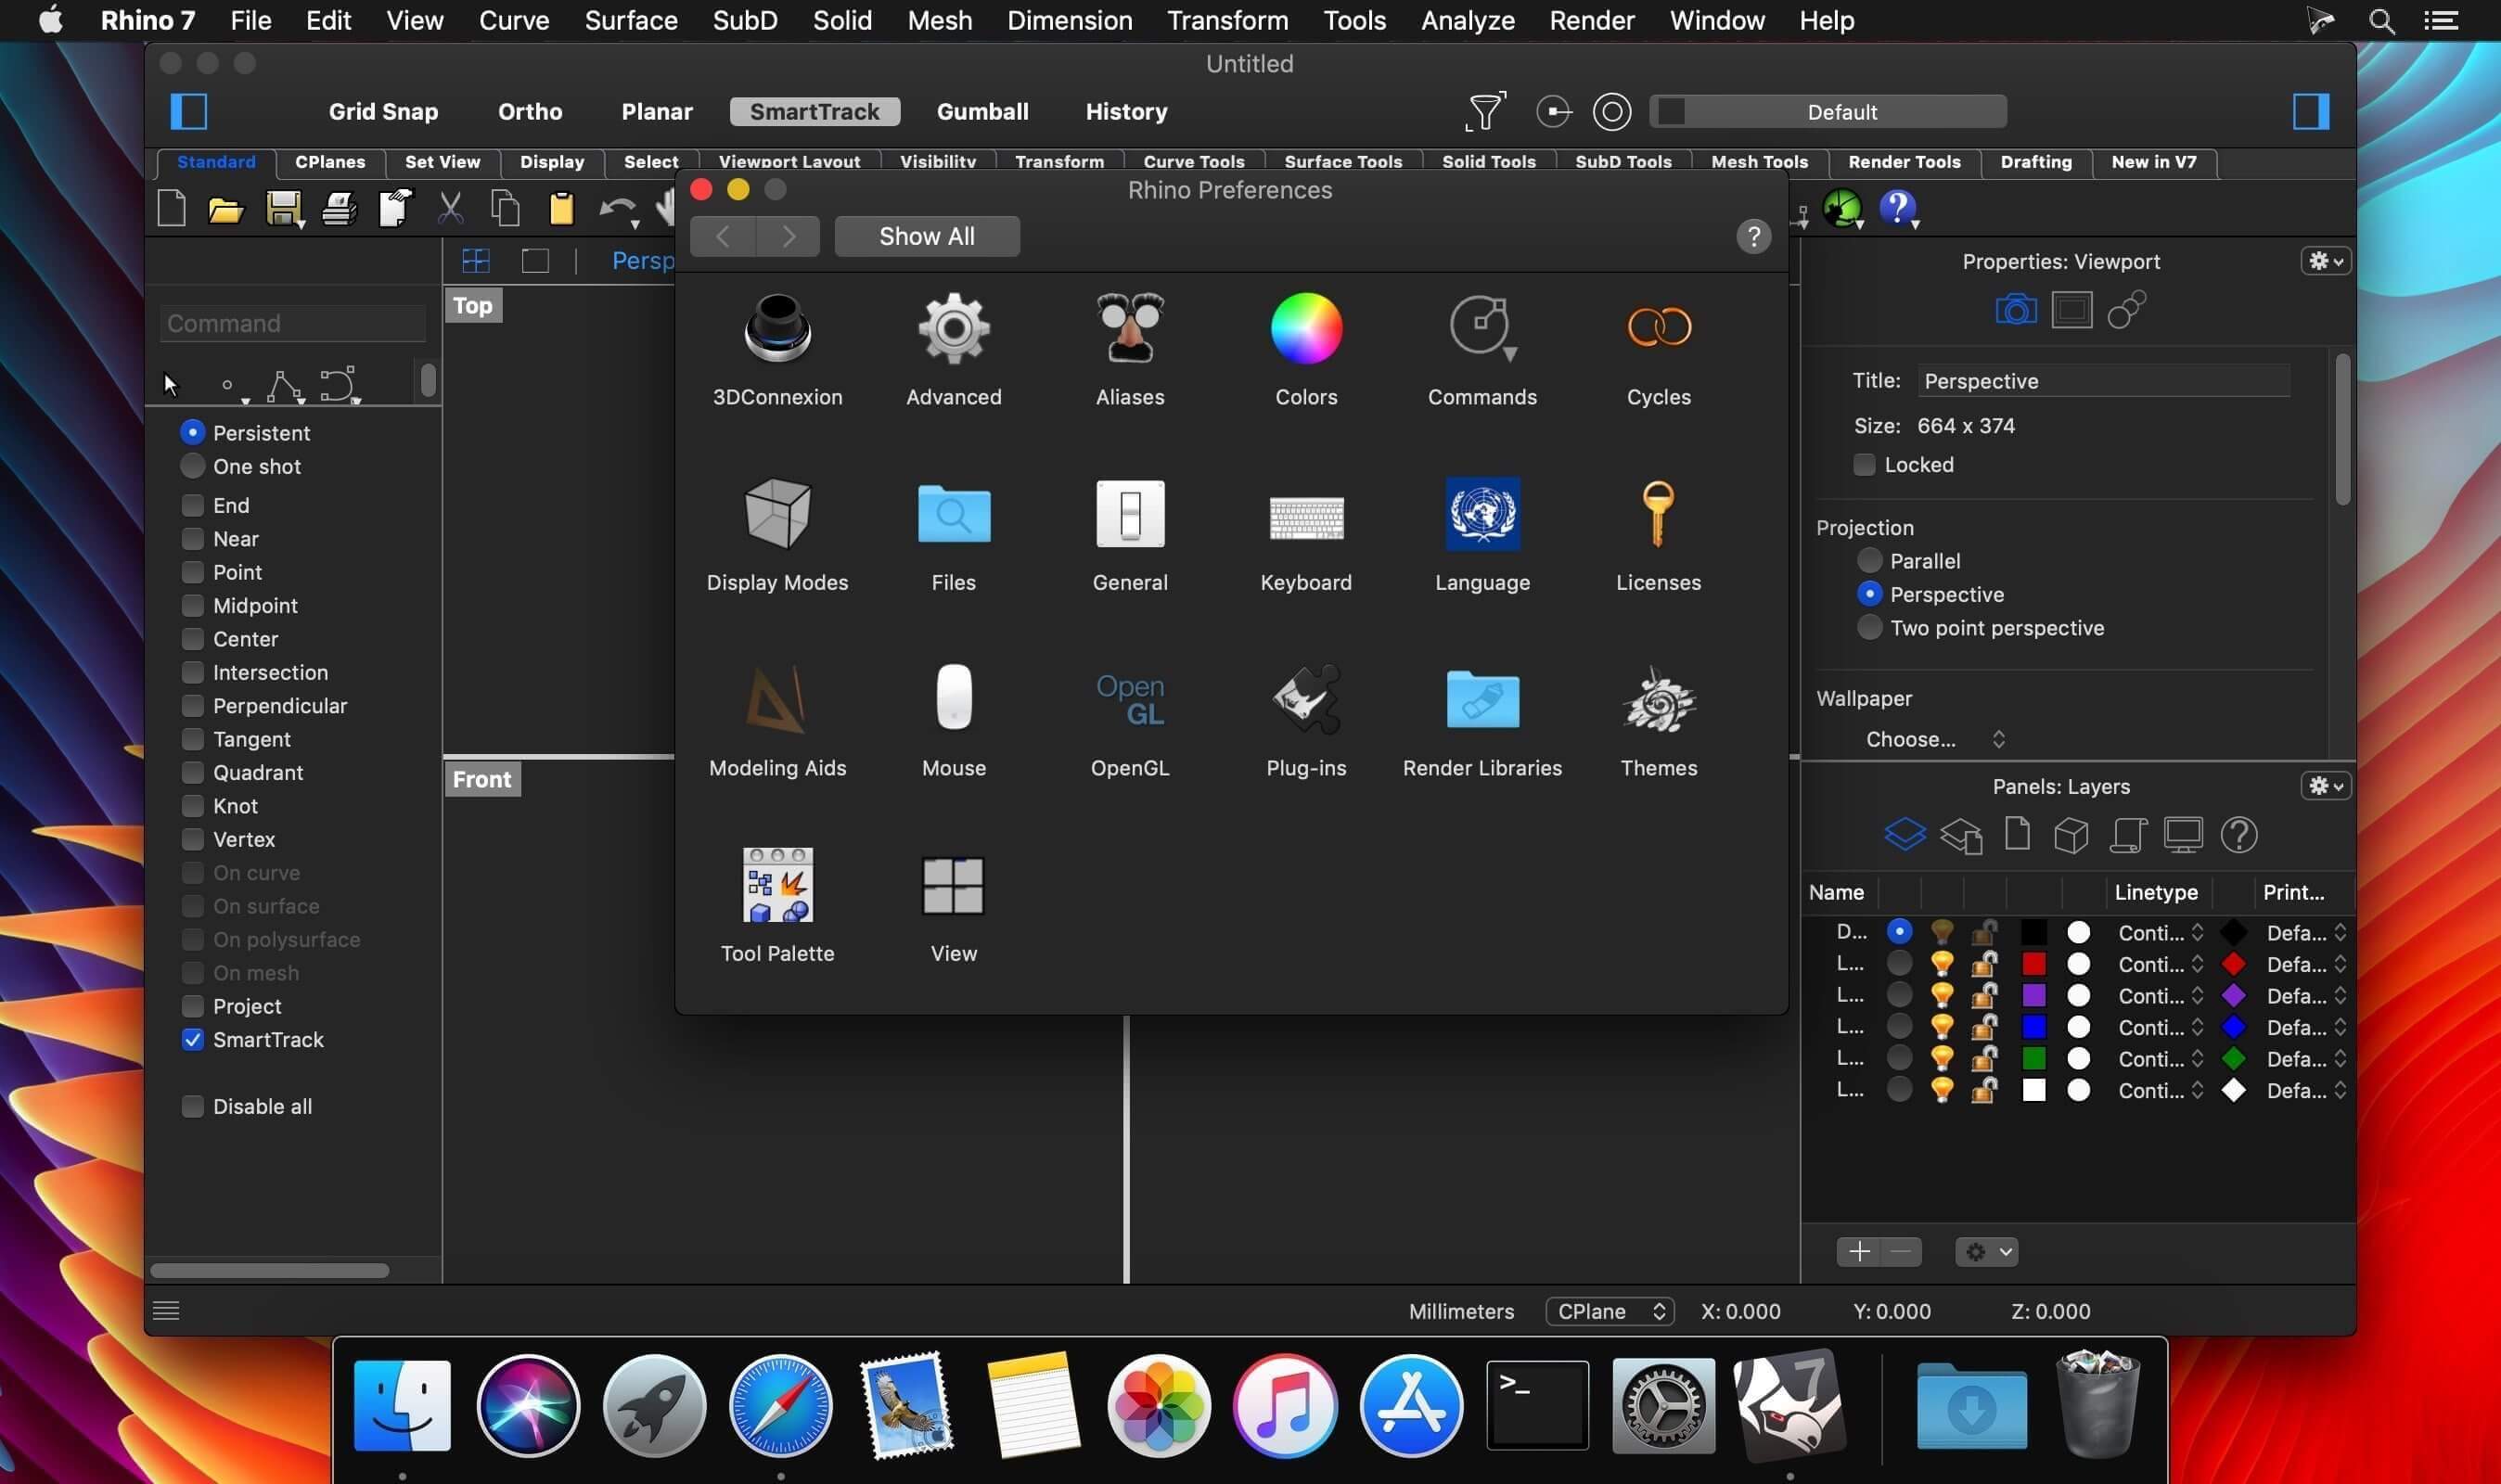Uncheck the SmartTrack osnap checkbox
Viewport: 2501px width, 1484px height.
192,1039
